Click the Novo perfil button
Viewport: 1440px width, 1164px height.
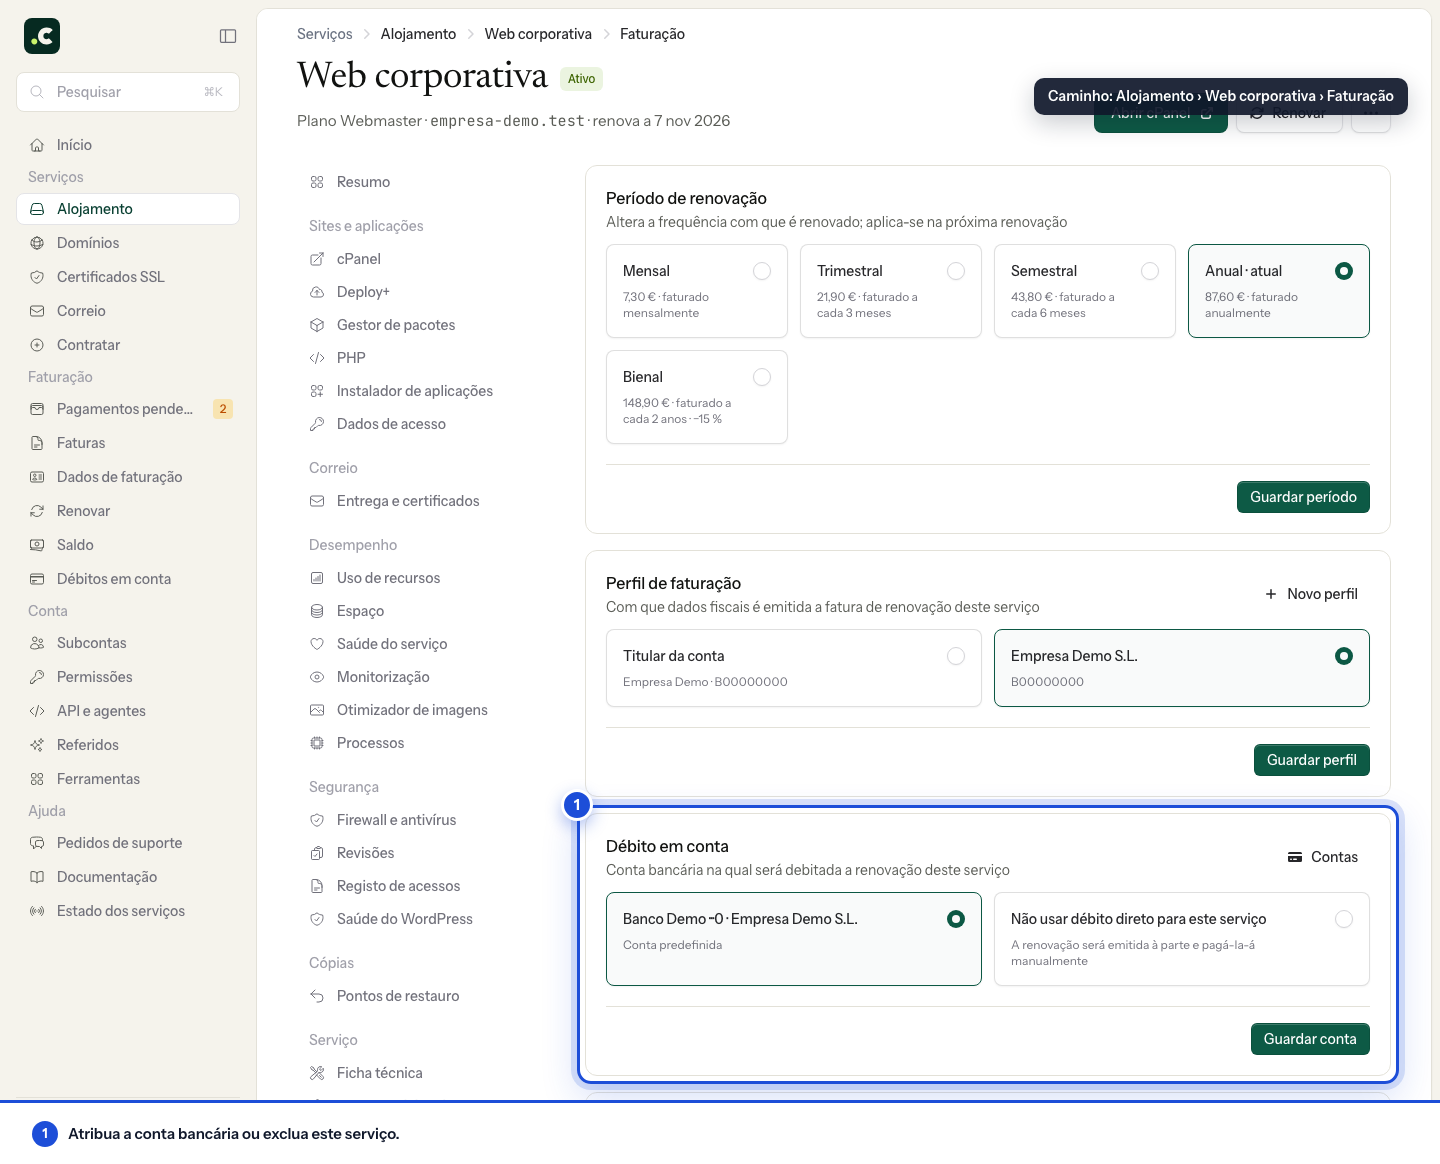point(1311,594)
